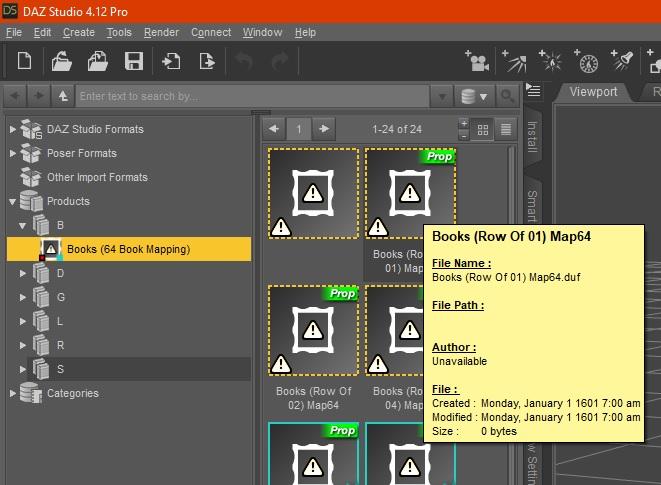Screen dimensions: 661x485
Task: Click the search text field
Action: coord(253,96)
